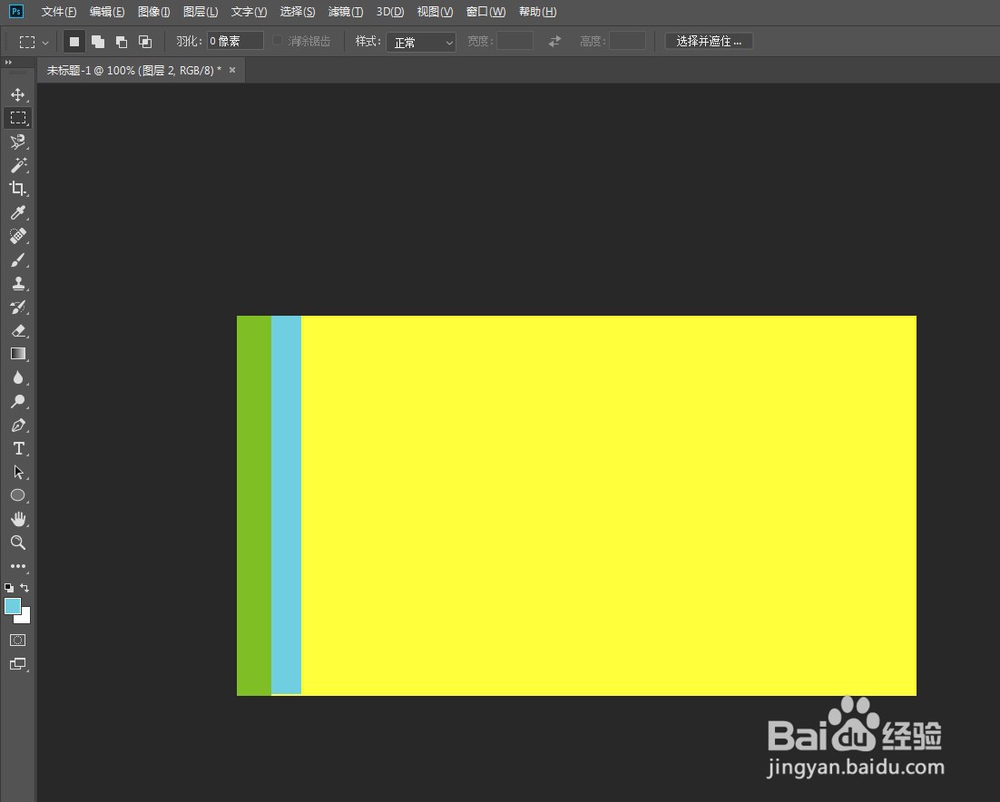This screenshot has width=1000, height=802.
Task: Select the Eyedropper tool
Action: (18, 212)
